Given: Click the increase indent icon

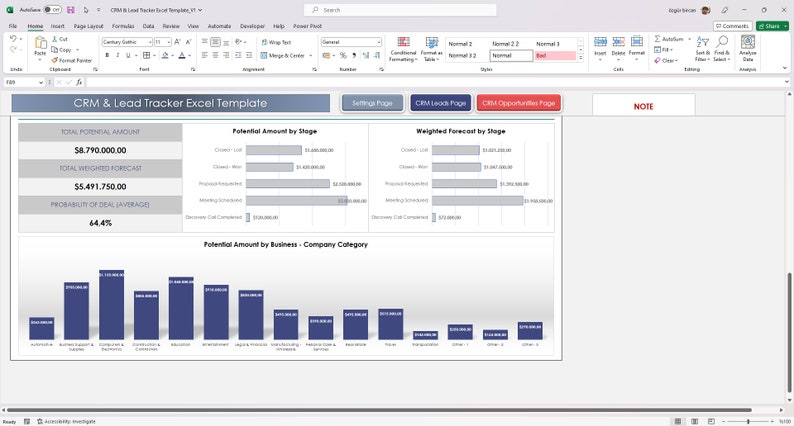Looking at the screenshot, I should [249, 55].
